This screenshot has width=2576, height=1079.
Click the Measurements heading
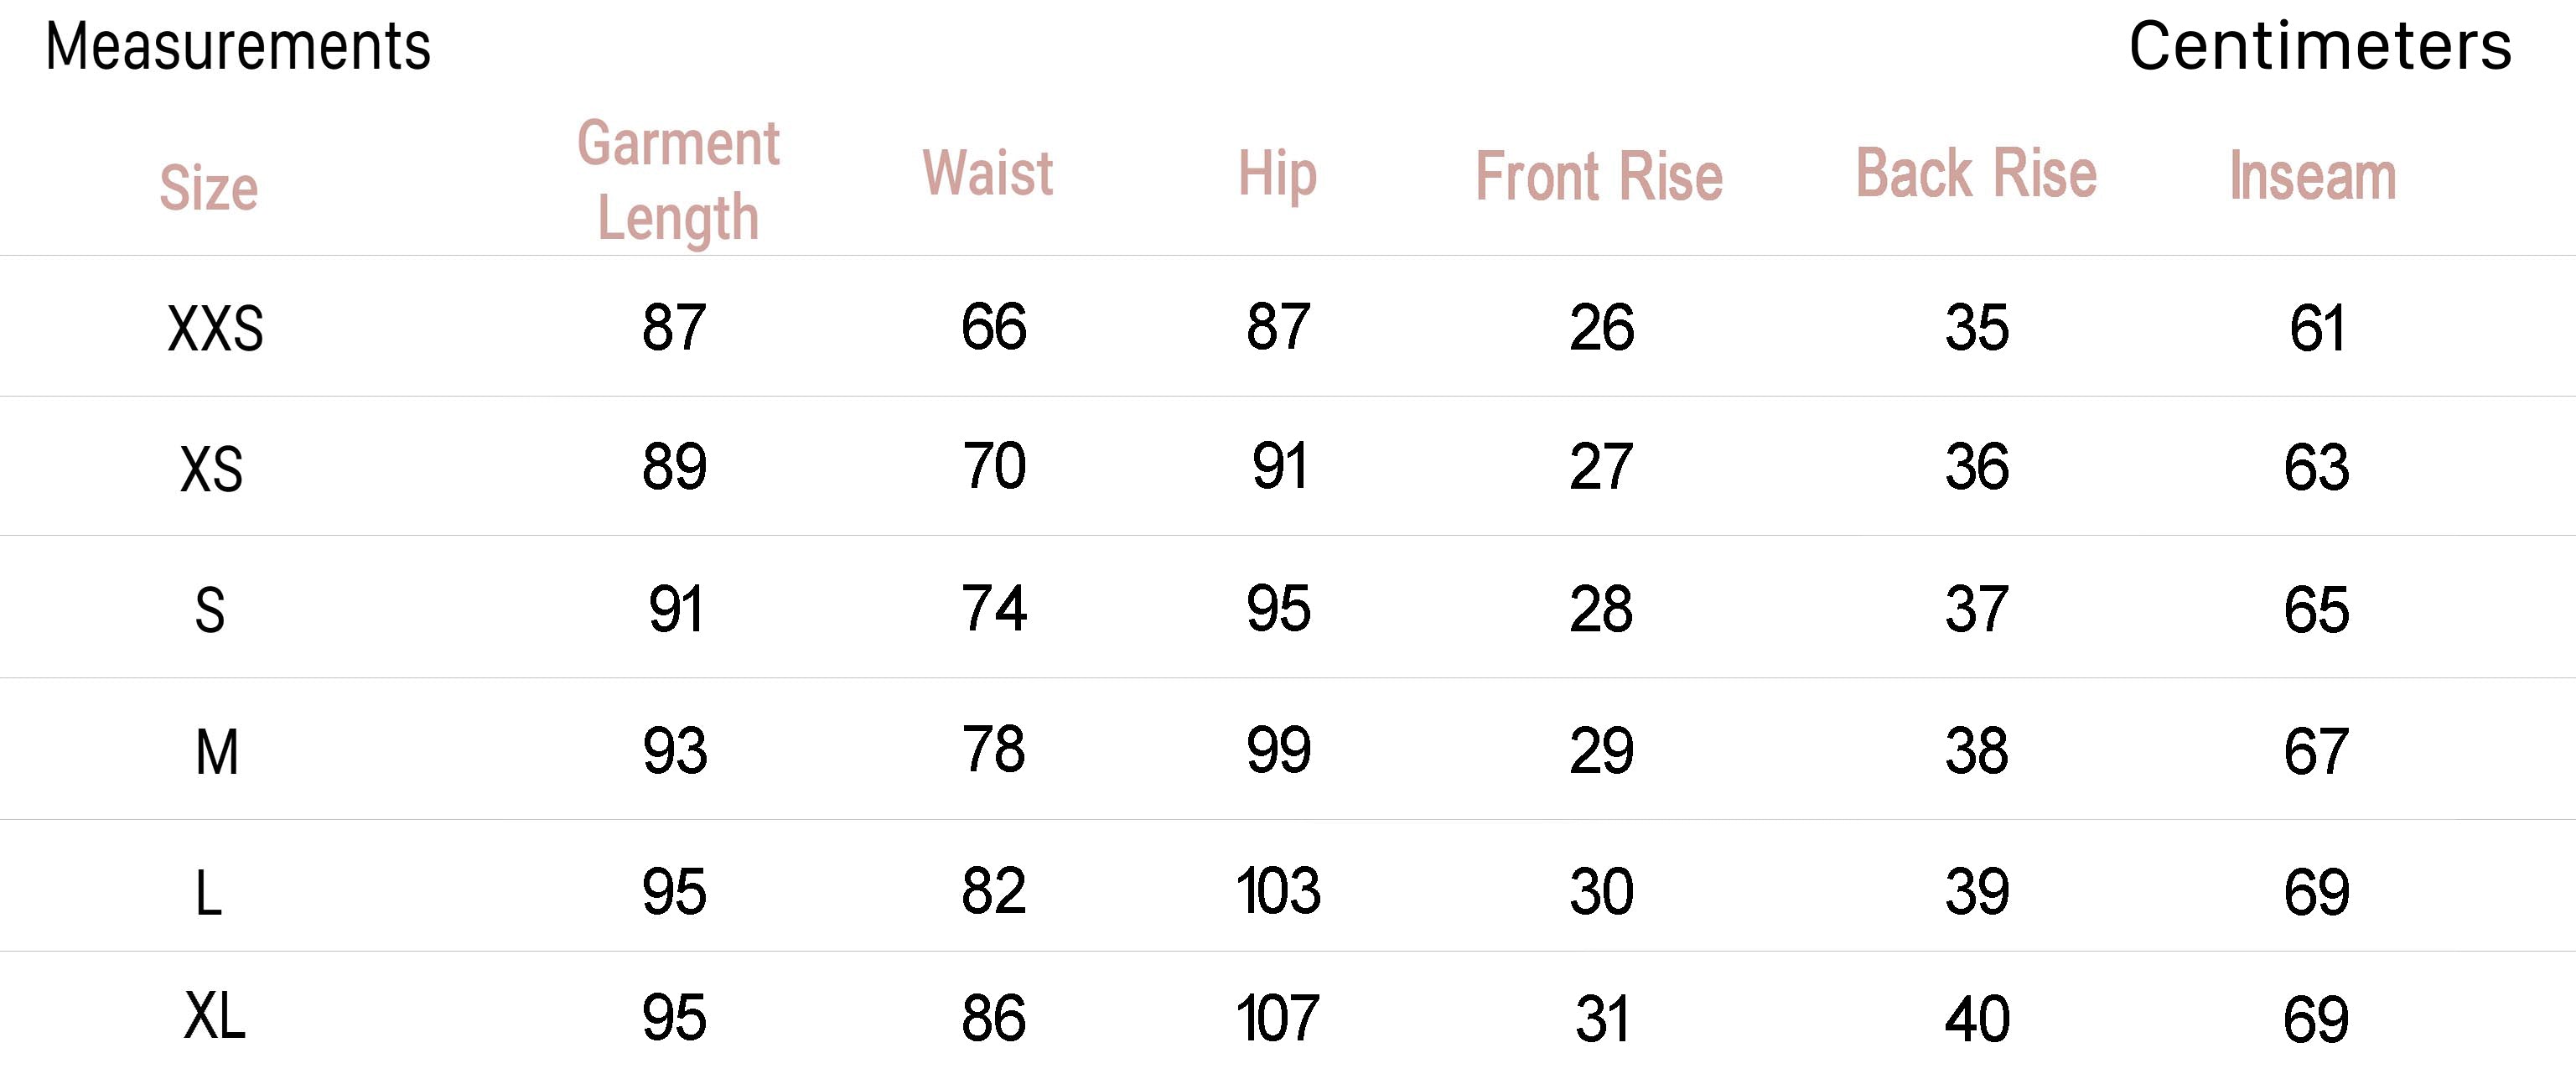(238, 46)
